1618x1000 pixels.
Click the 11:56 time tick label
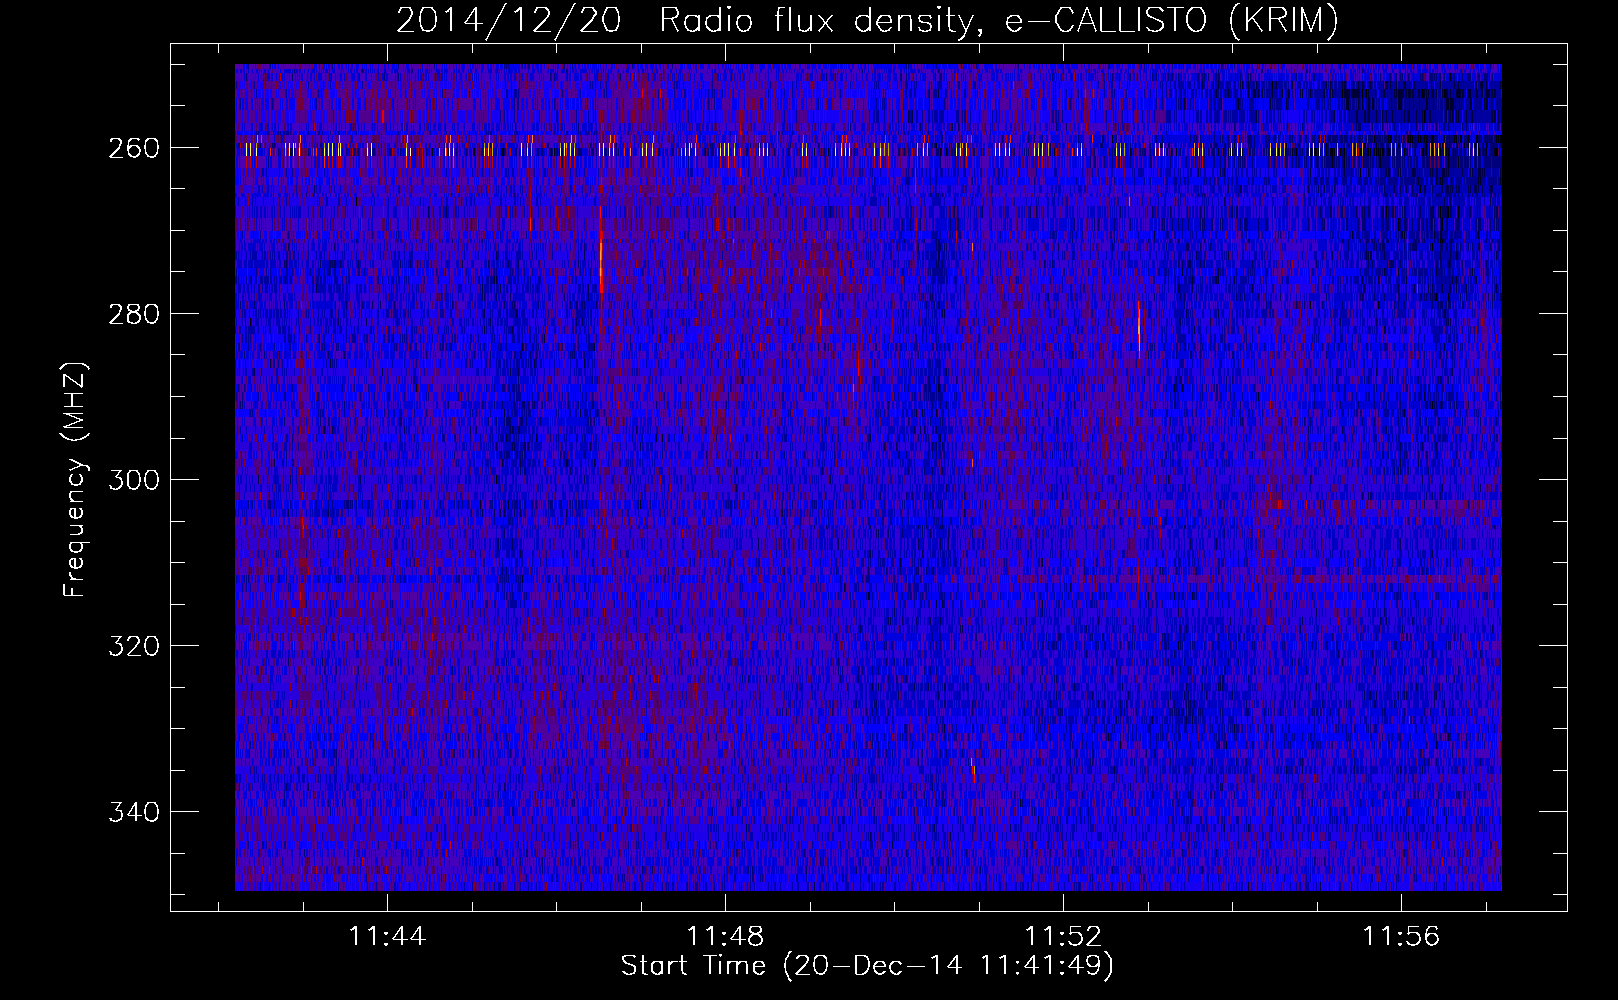1401,936
